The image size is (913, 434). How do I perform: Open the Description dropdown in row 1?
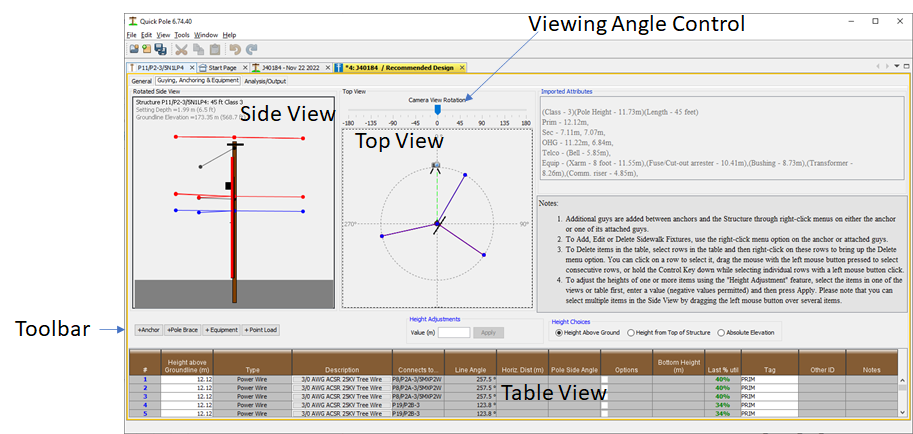[x=342, y=379]
